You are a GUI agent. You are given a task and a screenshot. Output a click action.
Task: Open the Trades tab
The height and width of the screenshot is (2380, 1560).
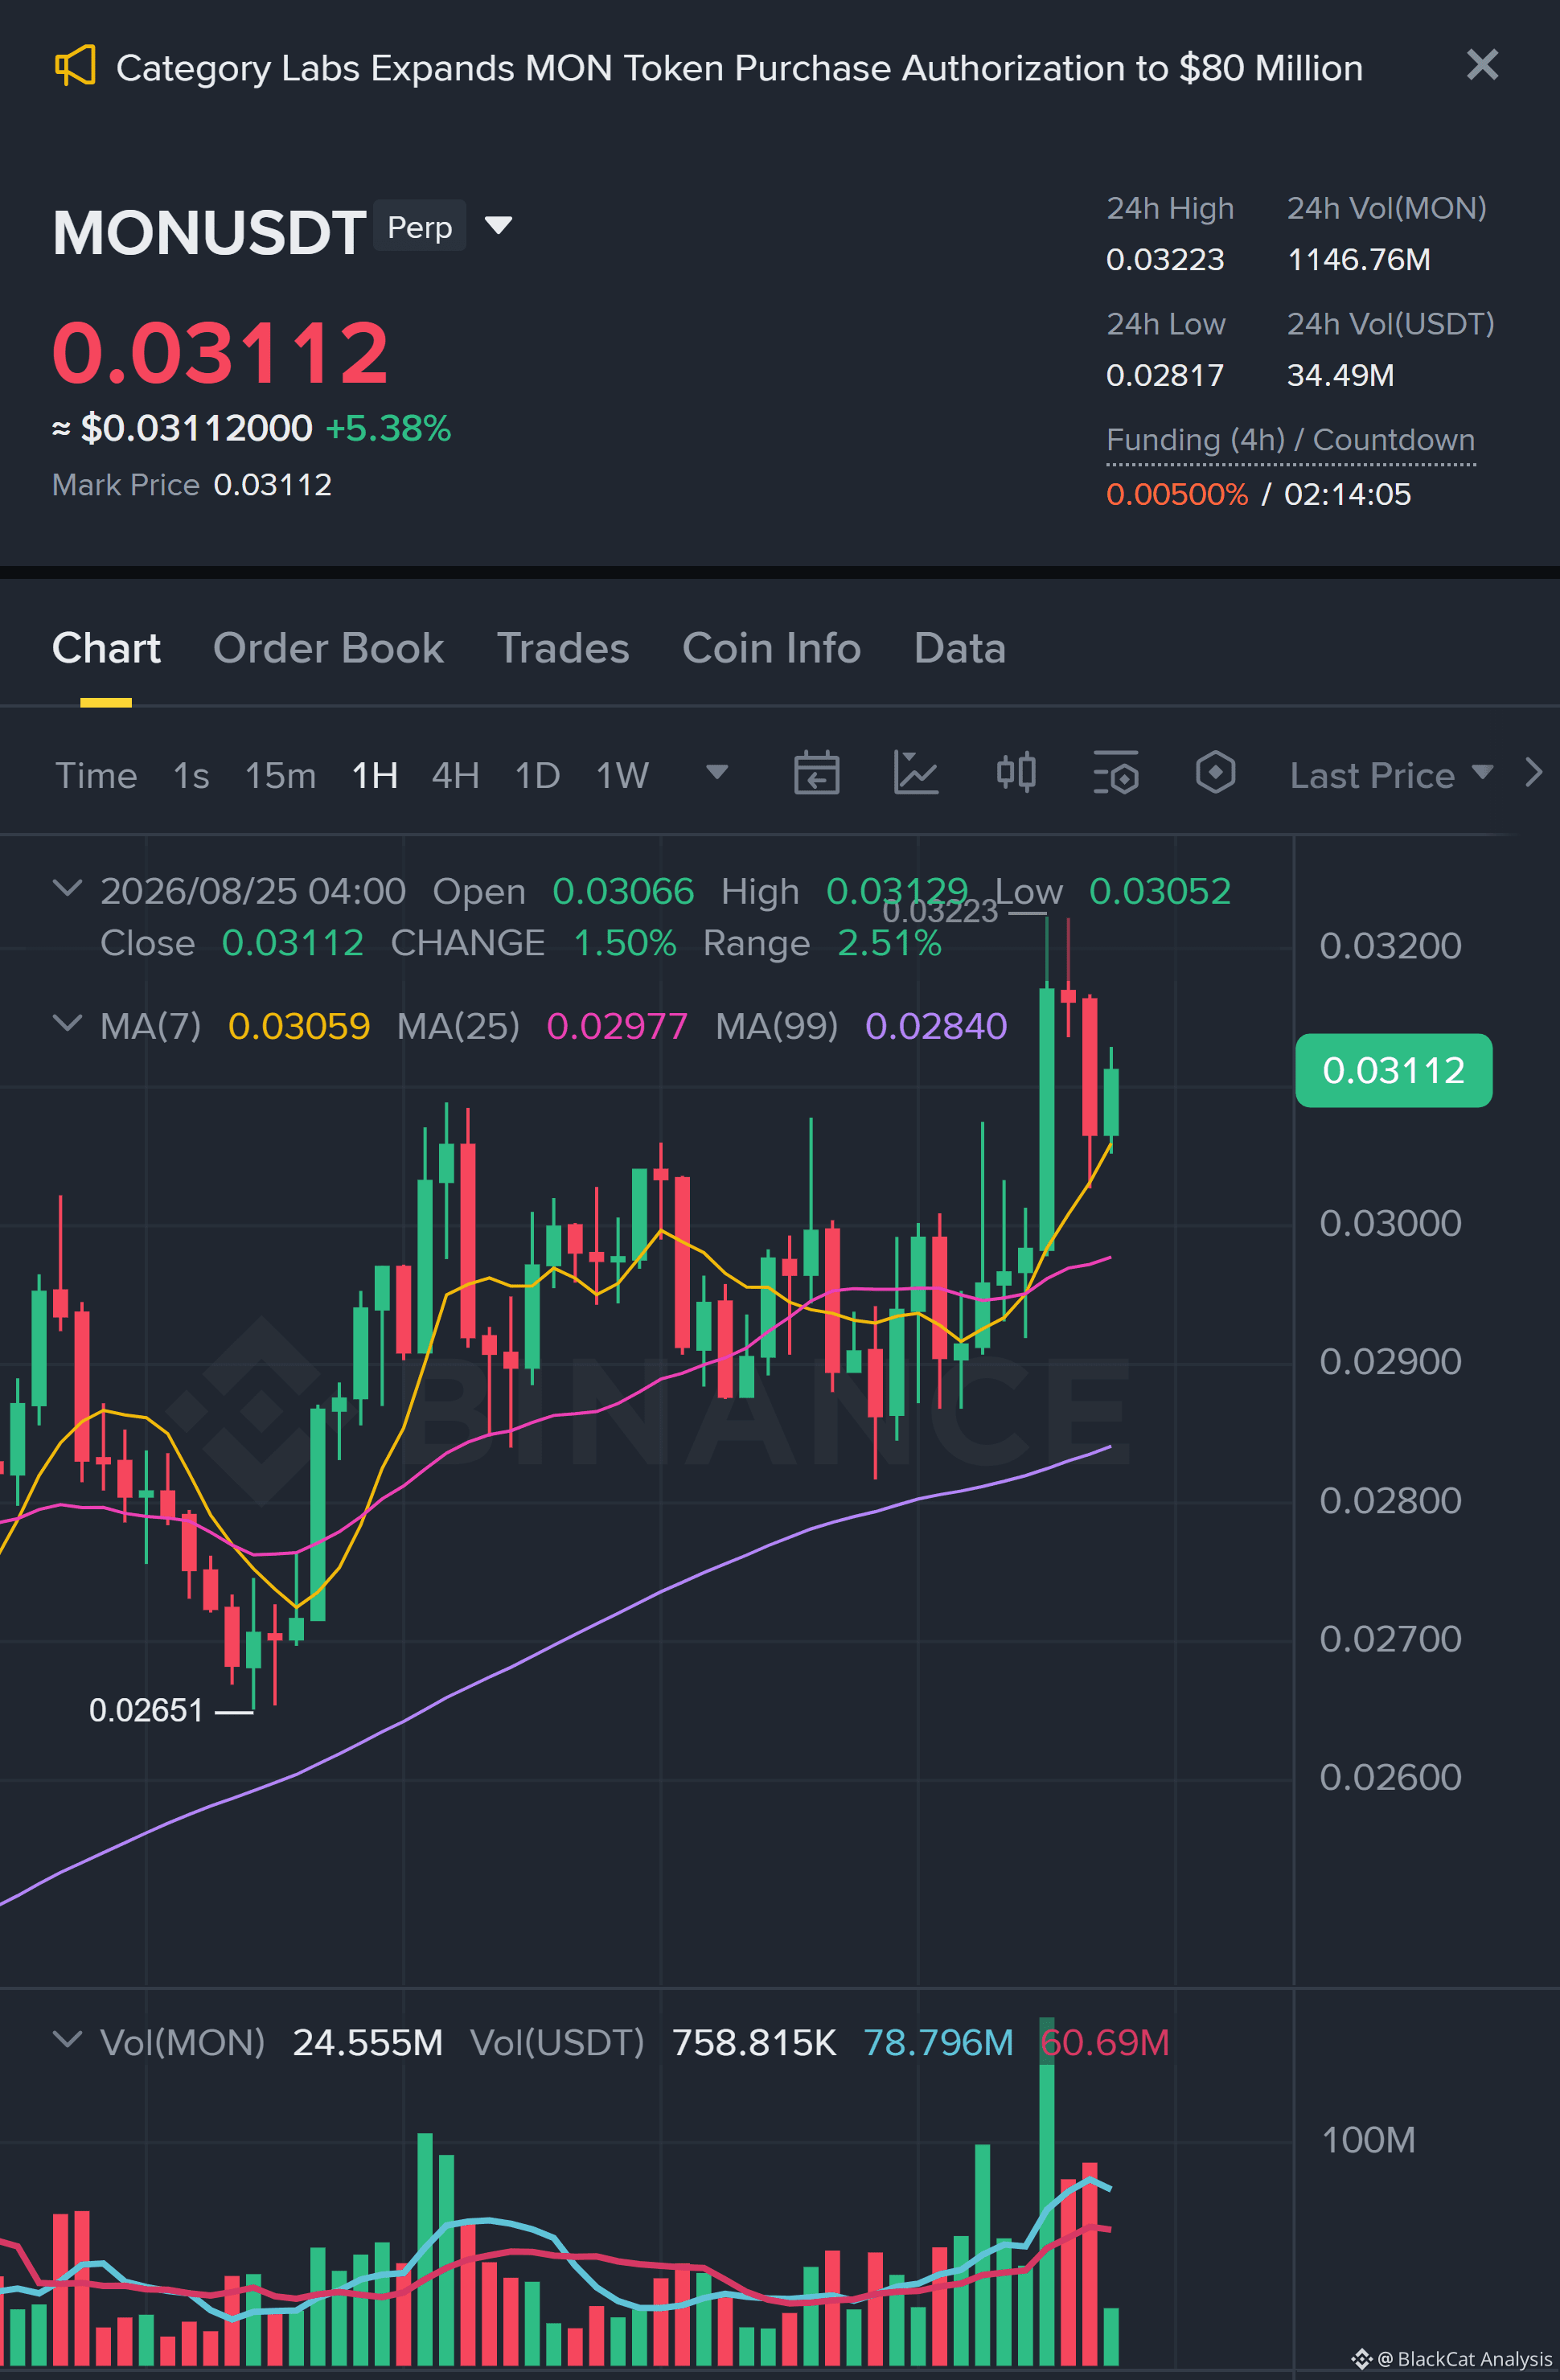pyautogui.click(x=563, y=648)
